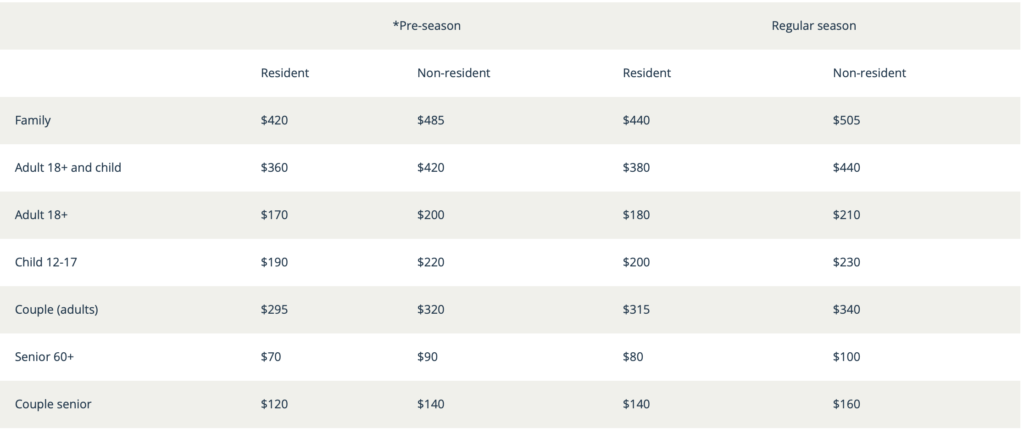Select the $295 Couple adults pre-season price
The width and height of the screenshot is (1024, 429).
click(274, 310)
